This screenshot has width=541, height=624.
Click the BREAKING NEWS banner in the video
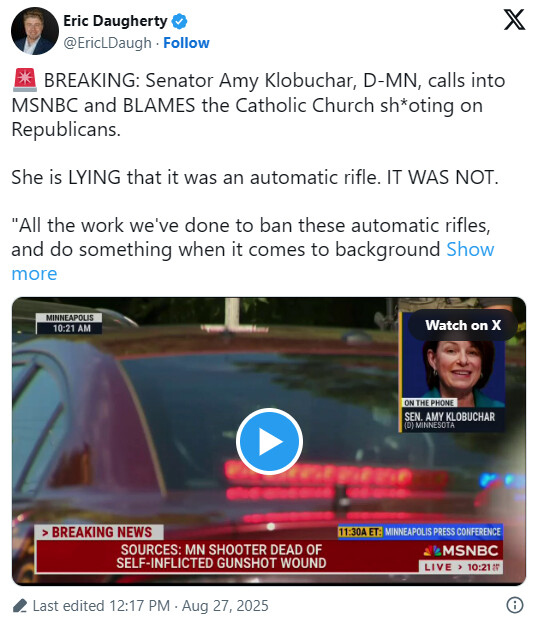tap(99, 532)
